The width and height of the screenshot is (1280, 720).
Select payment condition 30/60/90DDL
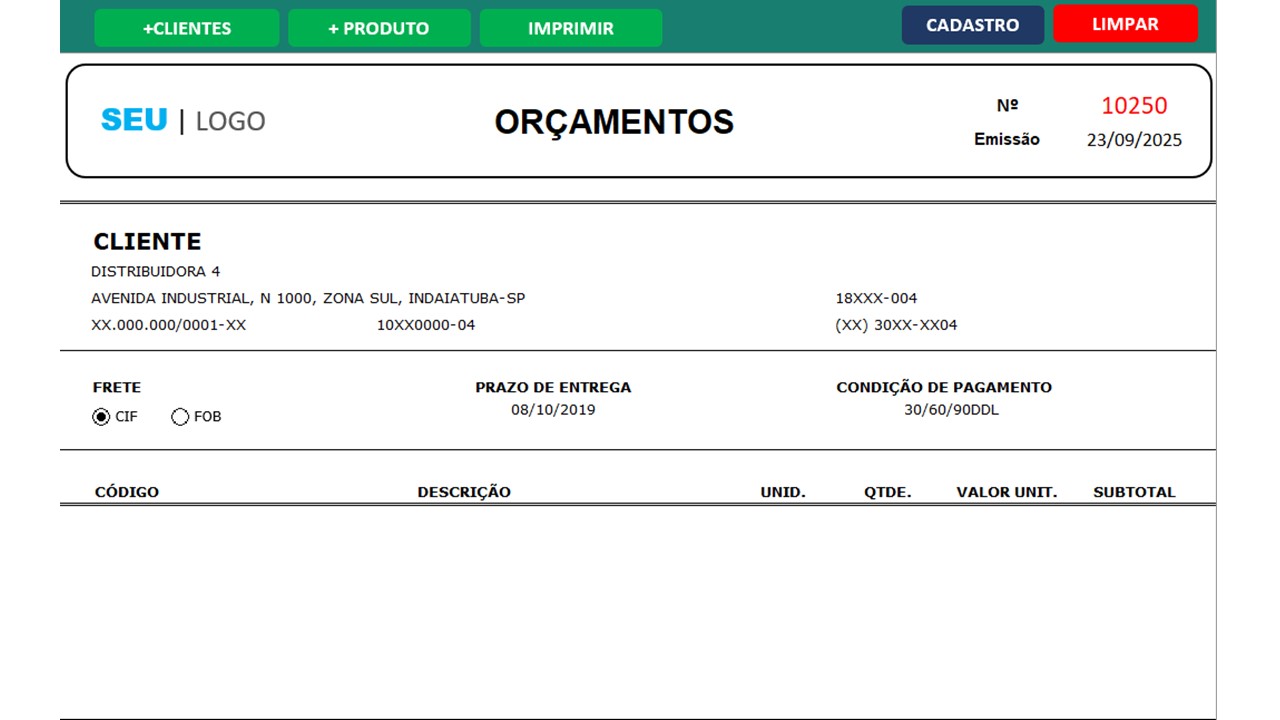[951, 410]
